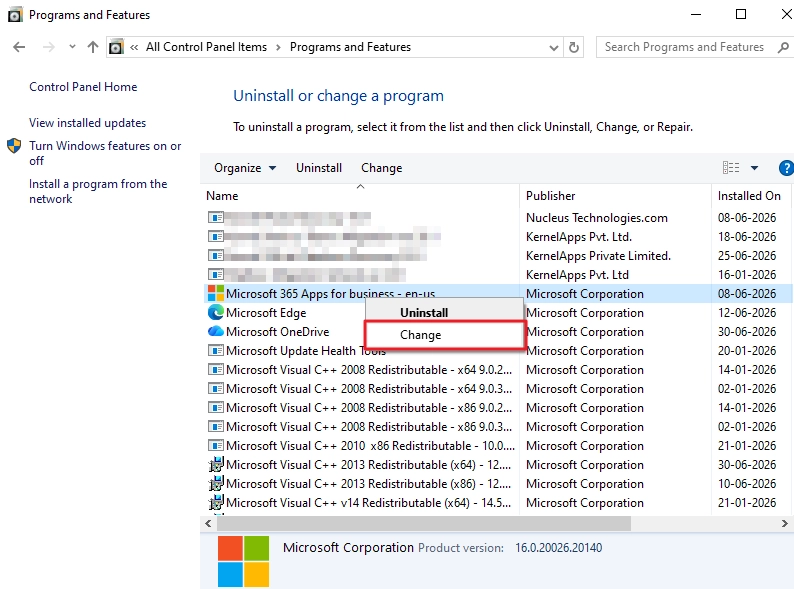Open the Organize menu
794x589 pixels.
point(245,168)
